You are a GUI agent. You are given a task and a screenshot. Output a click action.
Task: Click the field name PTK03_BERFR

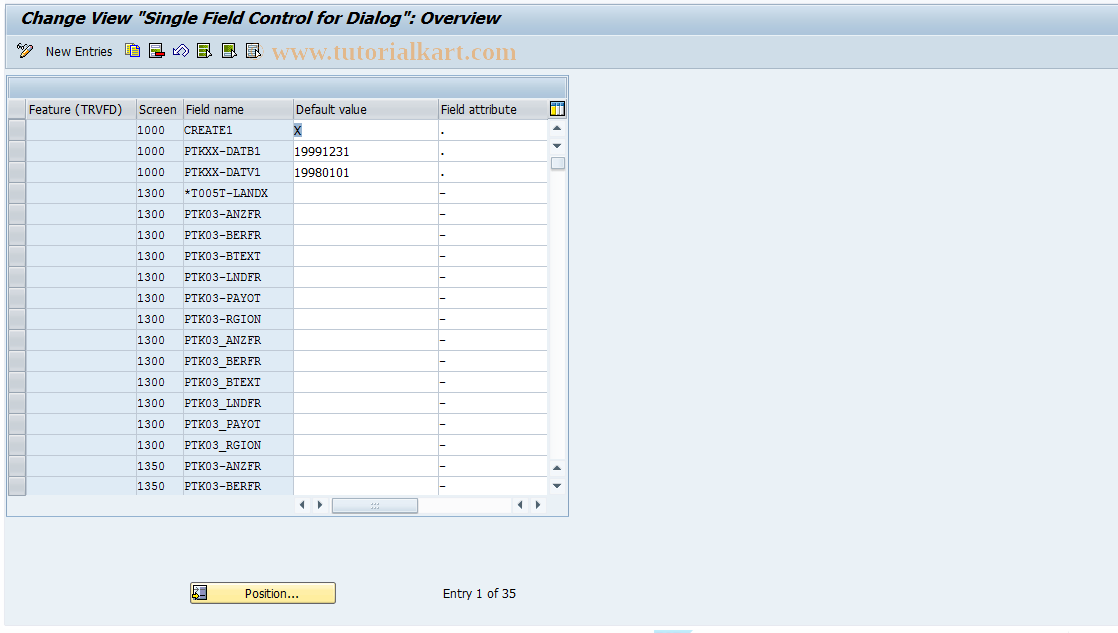(222, 361)
